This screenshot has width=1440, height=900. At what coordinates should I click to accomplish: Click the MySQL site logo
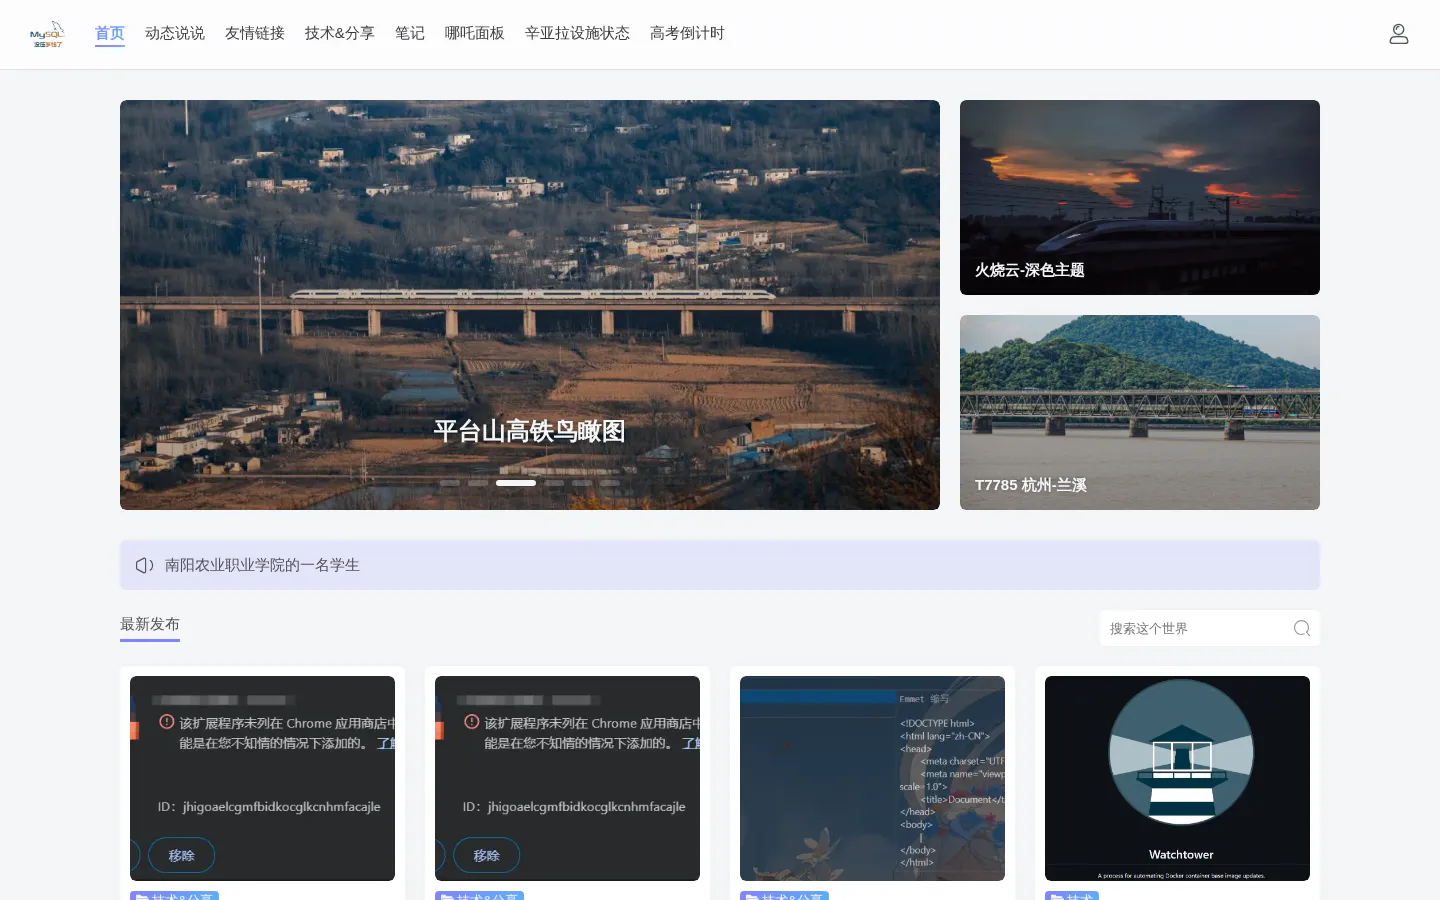(47, 34)
